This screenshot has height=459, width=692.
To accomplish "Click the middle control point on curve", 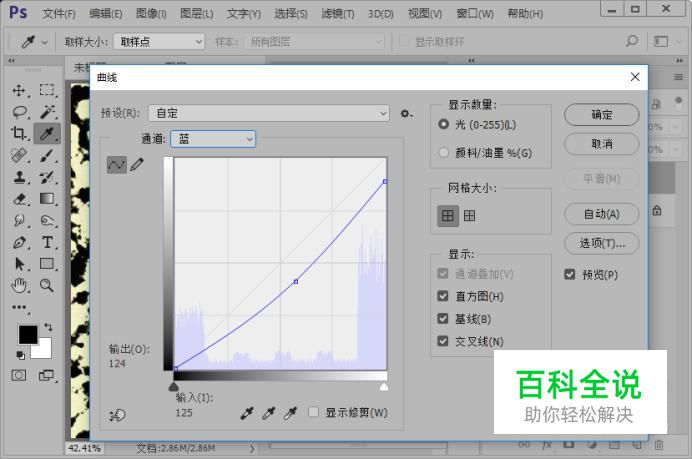I will (x=296, y=281).
